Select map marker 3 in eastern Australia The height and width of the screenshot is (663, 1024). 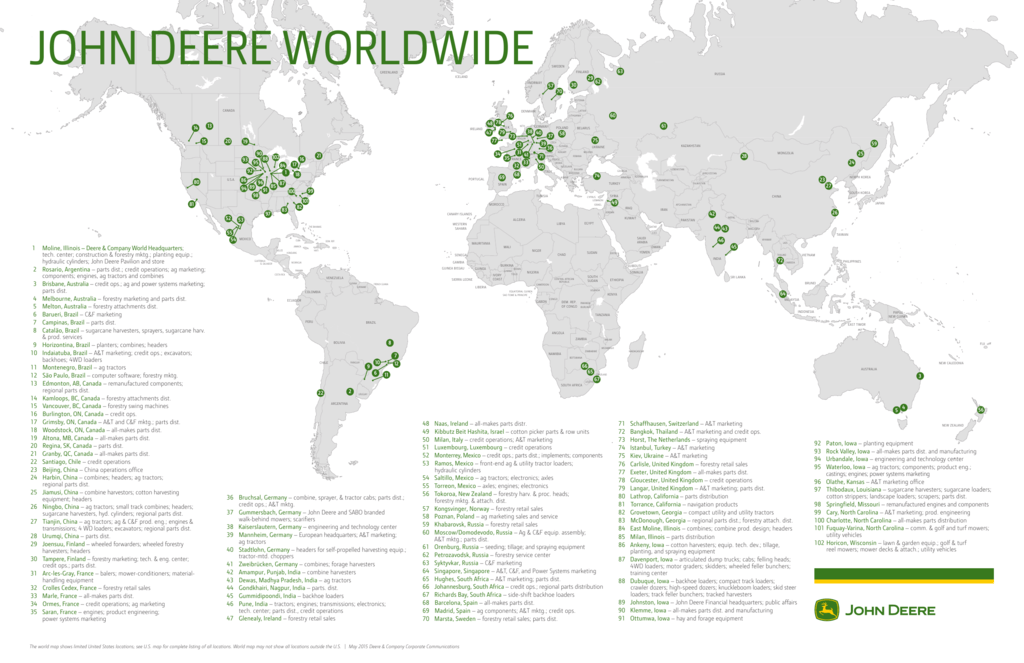tap(920, 376)
